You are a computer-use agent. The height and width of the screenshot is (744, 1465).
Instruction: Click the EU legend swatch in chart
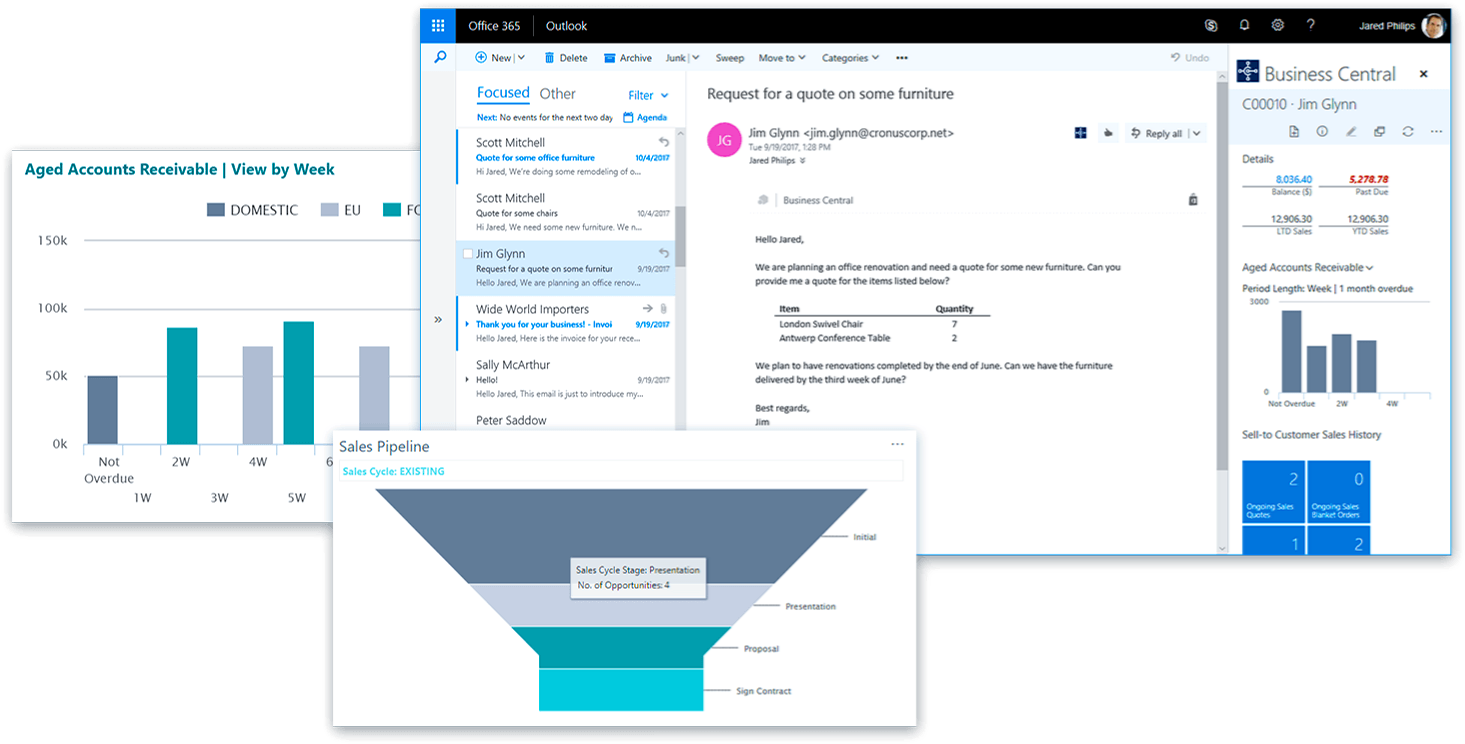pyautogui.click(x=329, y=210)
